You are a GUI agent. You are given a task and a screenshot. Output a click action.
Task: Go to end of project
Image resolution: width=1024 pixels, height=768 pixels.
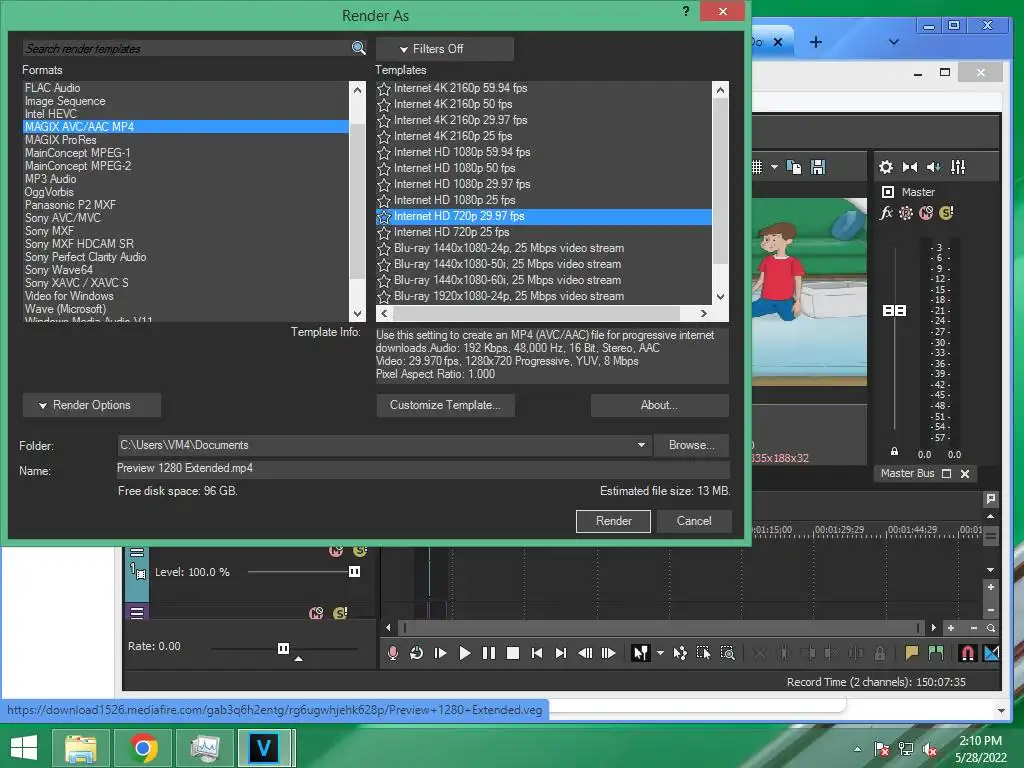[561, 653]
